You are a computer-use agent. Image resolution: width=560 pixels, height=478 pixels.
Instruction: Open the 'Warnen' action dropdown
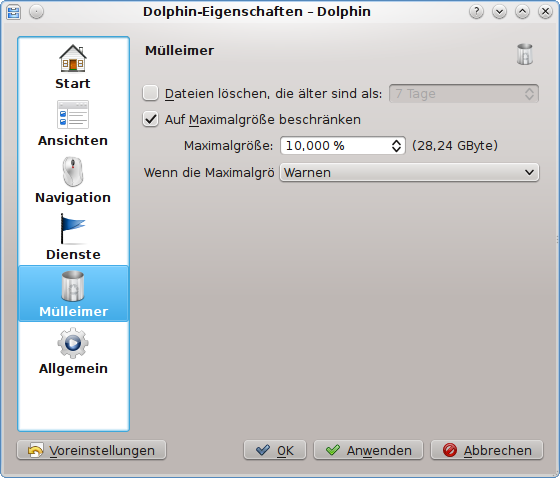click(x=409, y=173)
